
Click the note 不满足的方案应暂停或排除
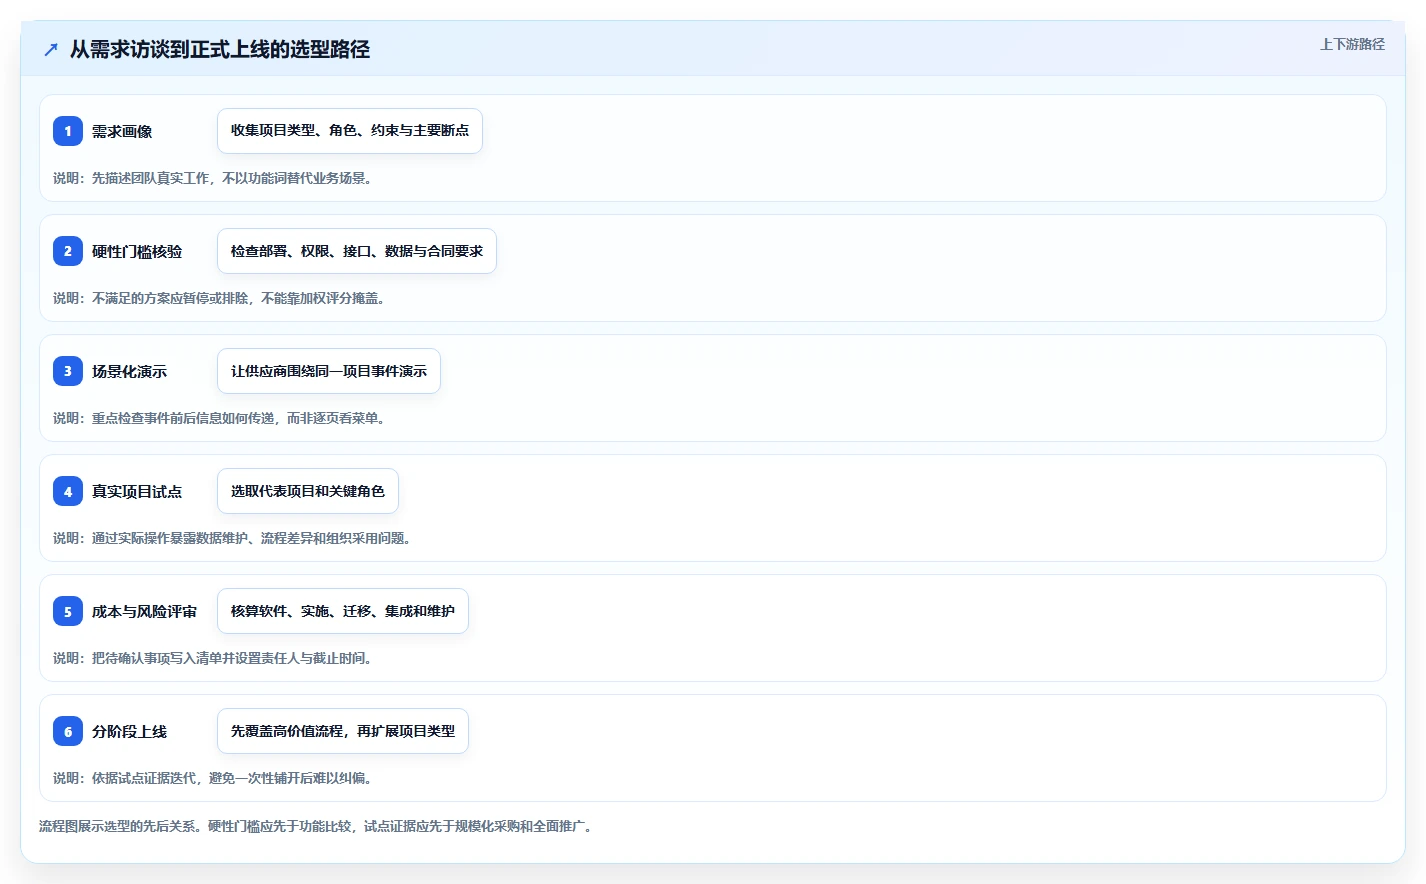tap(170, 298)
